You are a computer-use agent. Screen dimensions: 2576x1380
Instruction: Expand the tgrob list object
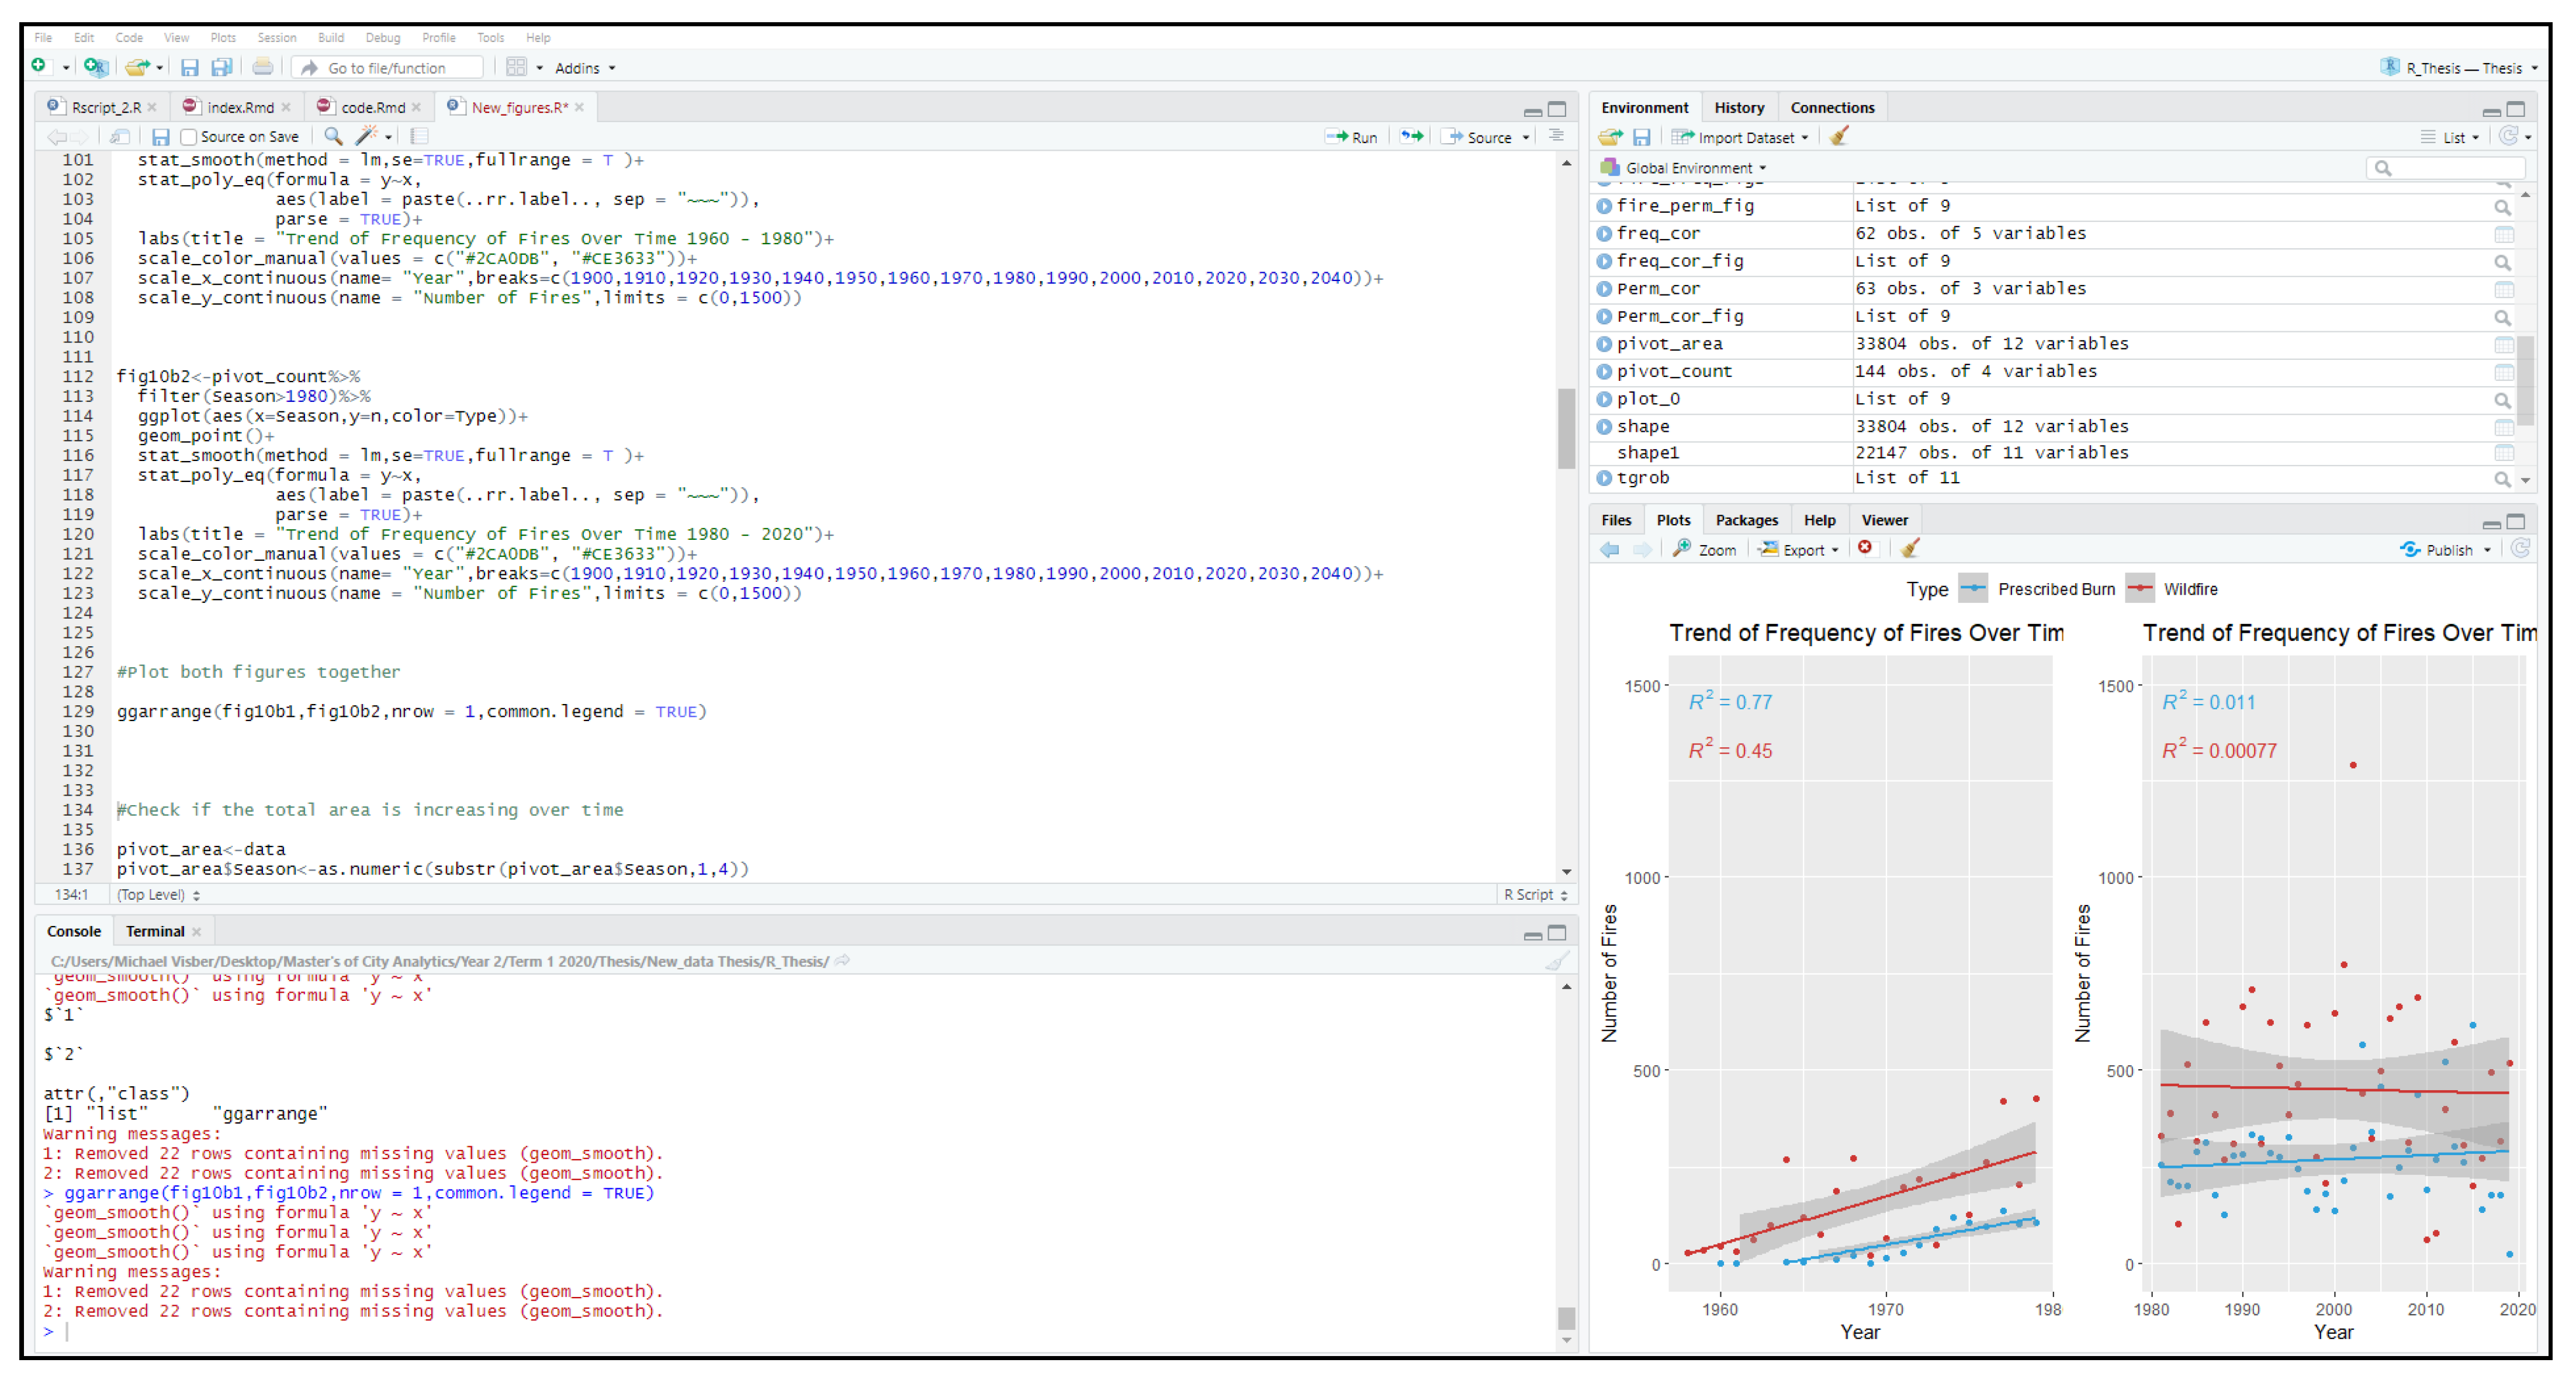pyautogui.click(x=1604, y=478)
